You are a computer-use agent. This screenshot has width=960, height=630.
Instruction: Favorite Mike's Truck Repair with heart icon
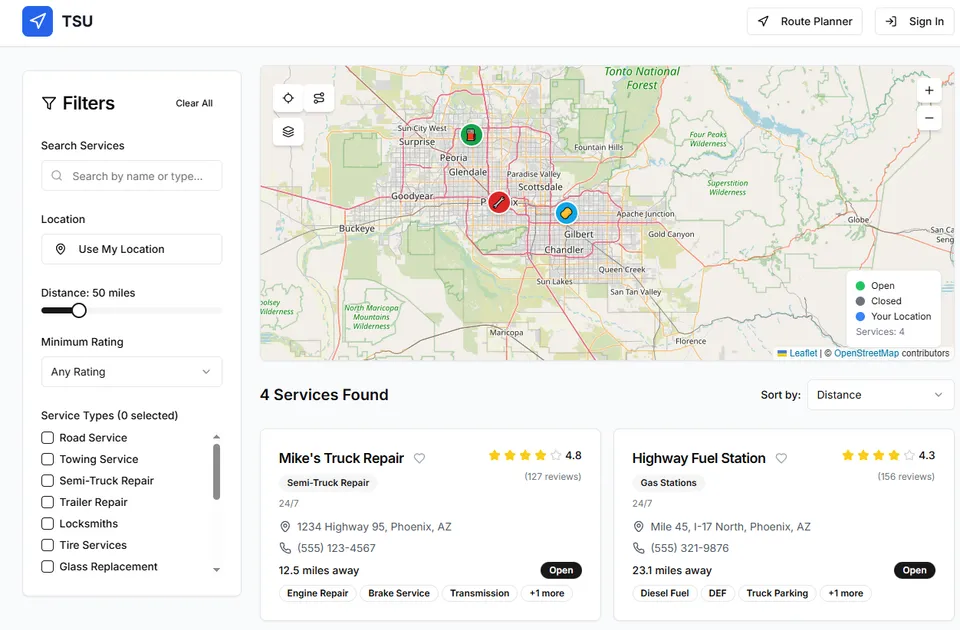coord(419,458)
